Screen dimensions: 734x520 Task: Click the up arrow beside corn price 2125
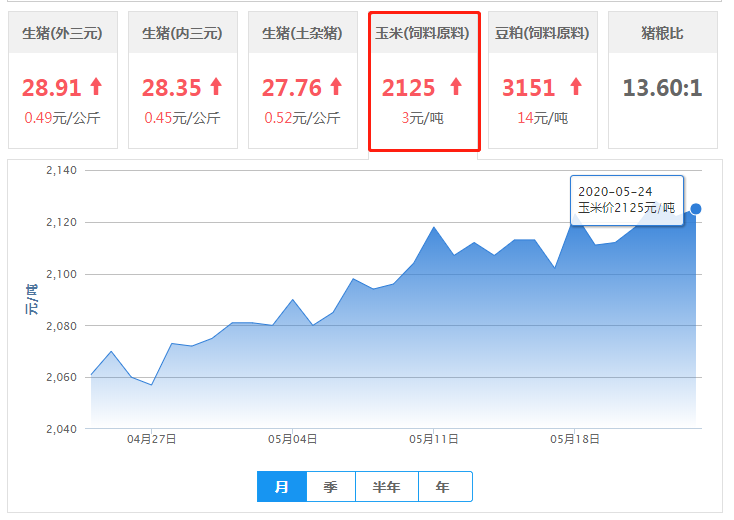coord(456,87)
